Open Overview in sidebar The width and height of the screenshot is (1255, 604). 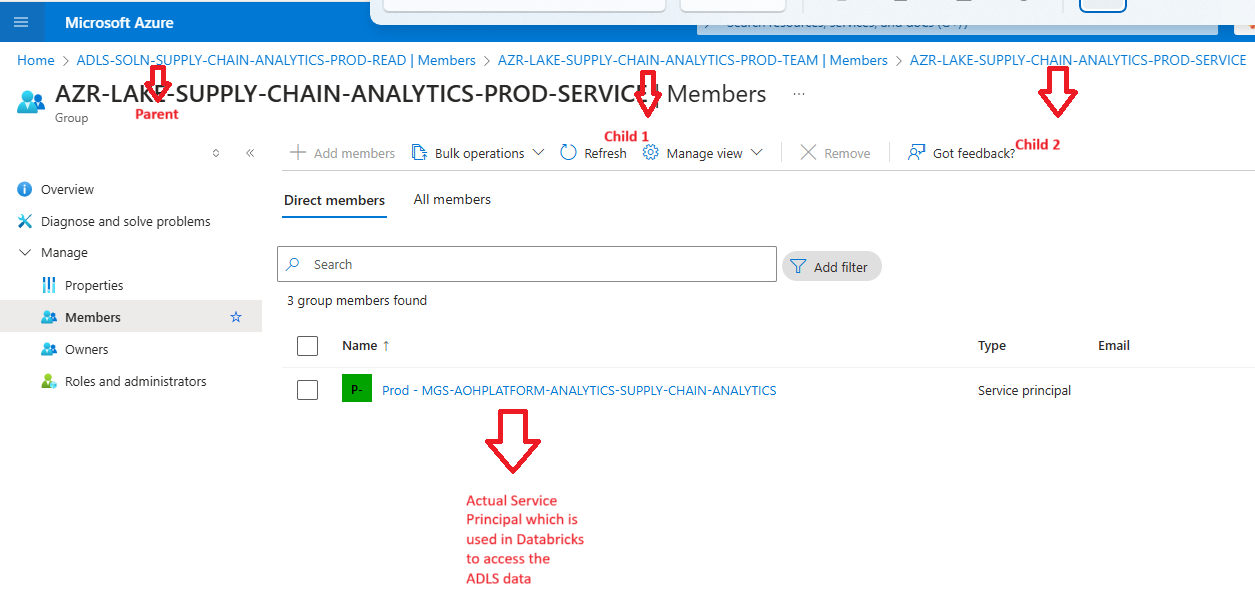(67, 189)
